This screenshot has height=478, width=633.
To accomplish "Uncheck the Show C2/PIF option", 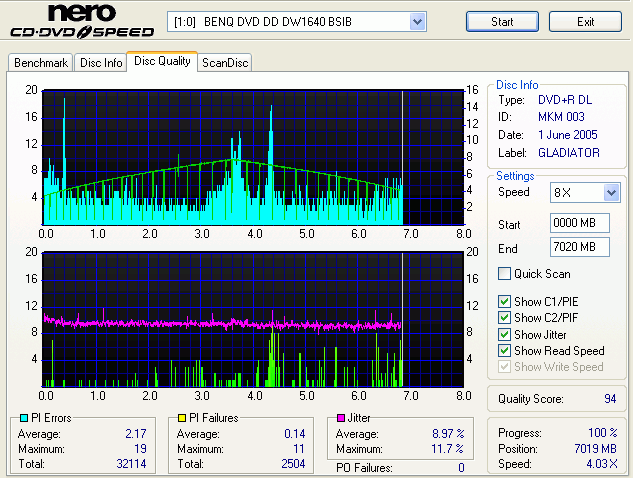I will (x=505, y=318).
